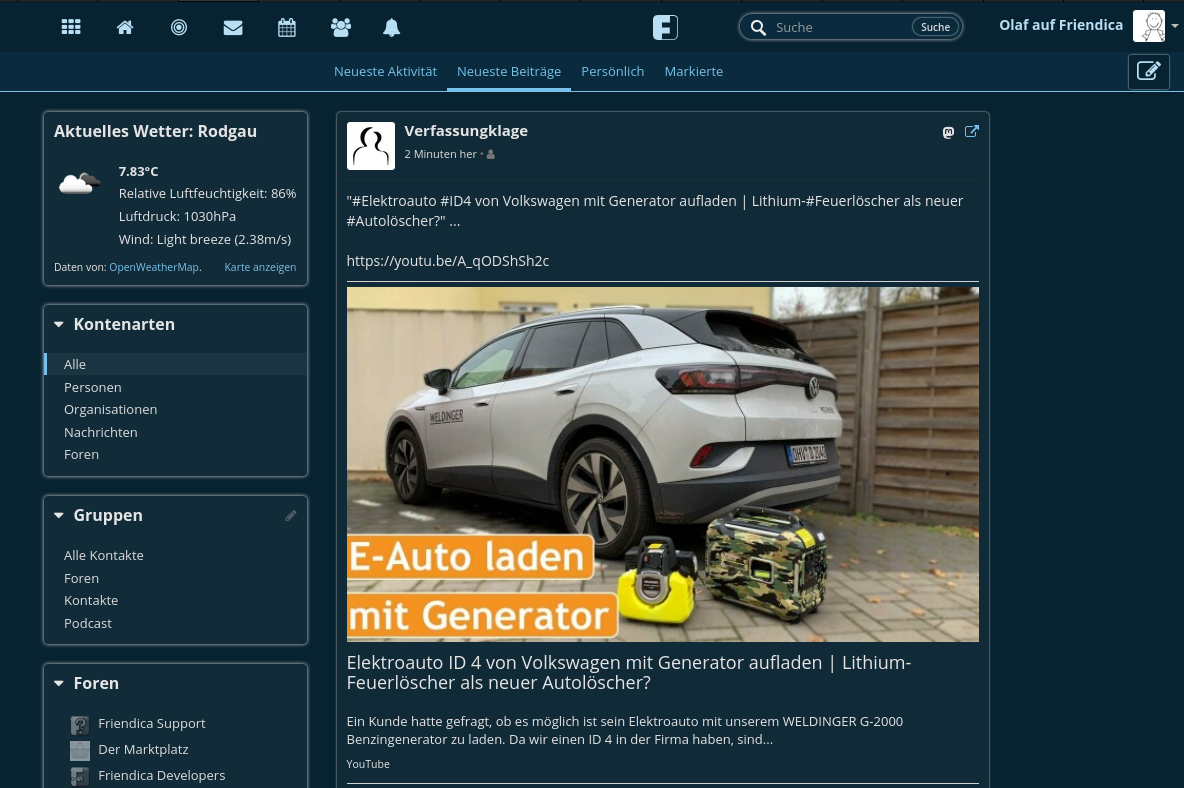Image resolution: width=1184 pixels, height=788 pixels.
Task: Click the magnifier icon in search box
Action: [758, 27]
